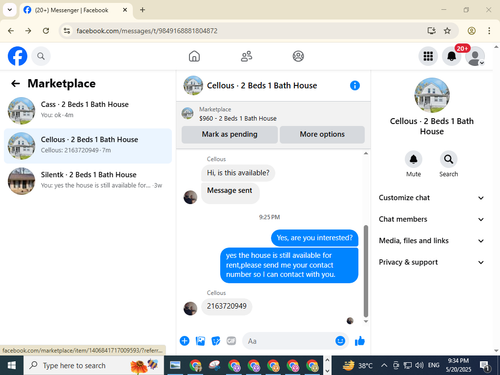The height and width of the screenshot is (375, 500).
Task: Open the tab search dropdown arrow
Action: tap(10, 10)
